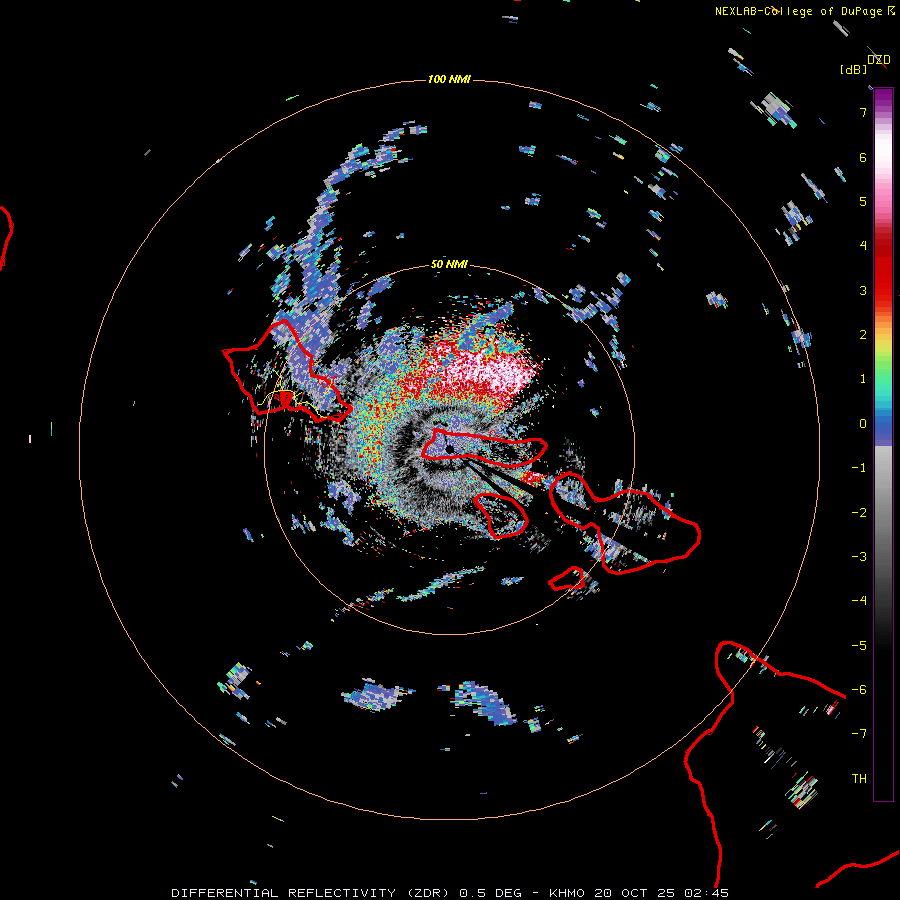Click the ZDR color scale bar

coord(883,445)
